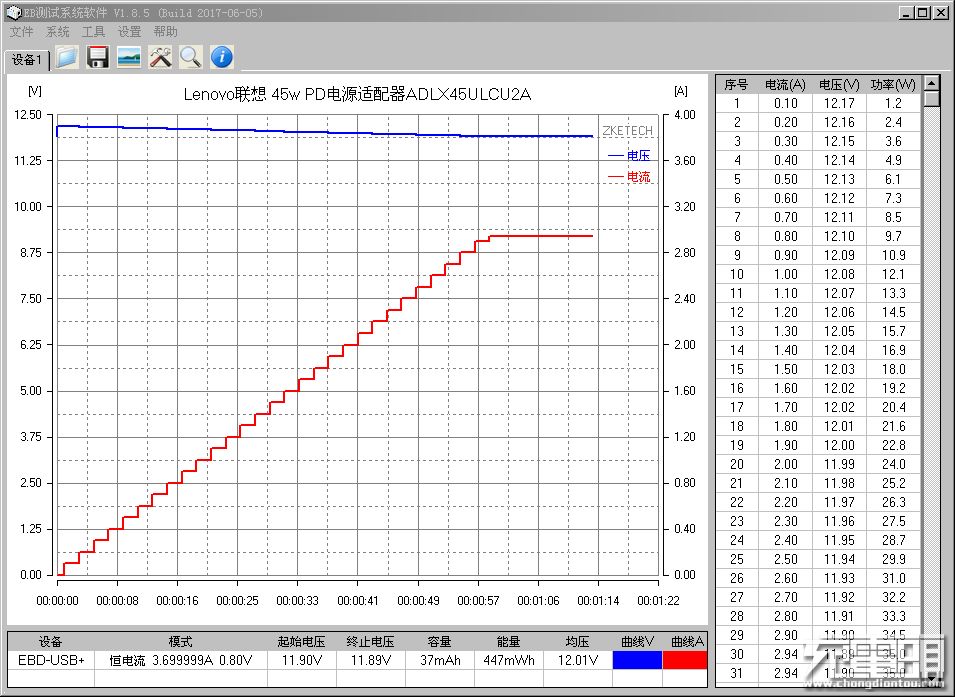Select row 8 voltage 12.10
Image resolution: width=955 pixels, height=697 pixels.
click(839, 236)
